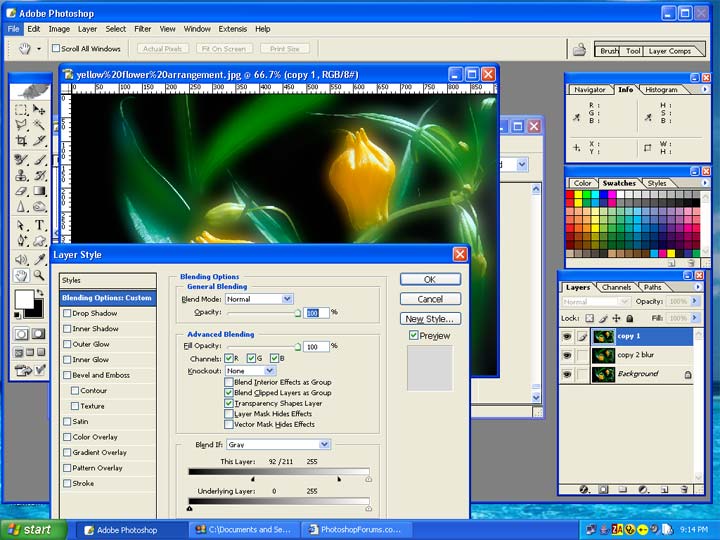Click the Hand tool

21,275
